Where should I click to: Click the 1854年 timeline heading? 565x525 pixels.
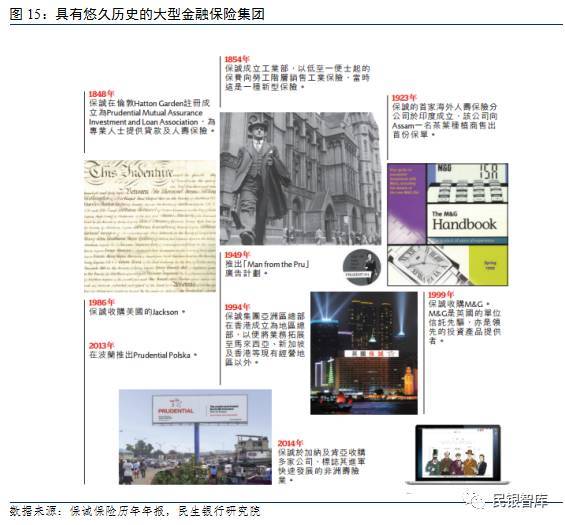tap(237, 59)
